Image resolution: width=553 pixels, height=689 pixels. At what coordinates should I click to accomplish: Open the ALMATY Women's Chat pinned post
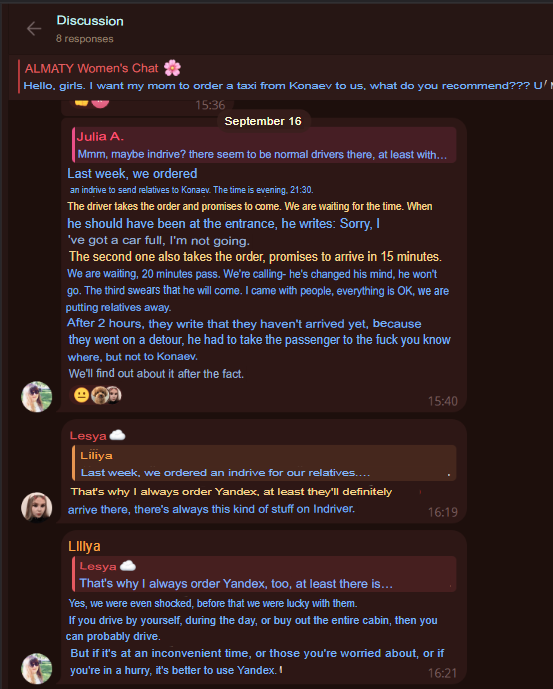[x=281, y=77]
